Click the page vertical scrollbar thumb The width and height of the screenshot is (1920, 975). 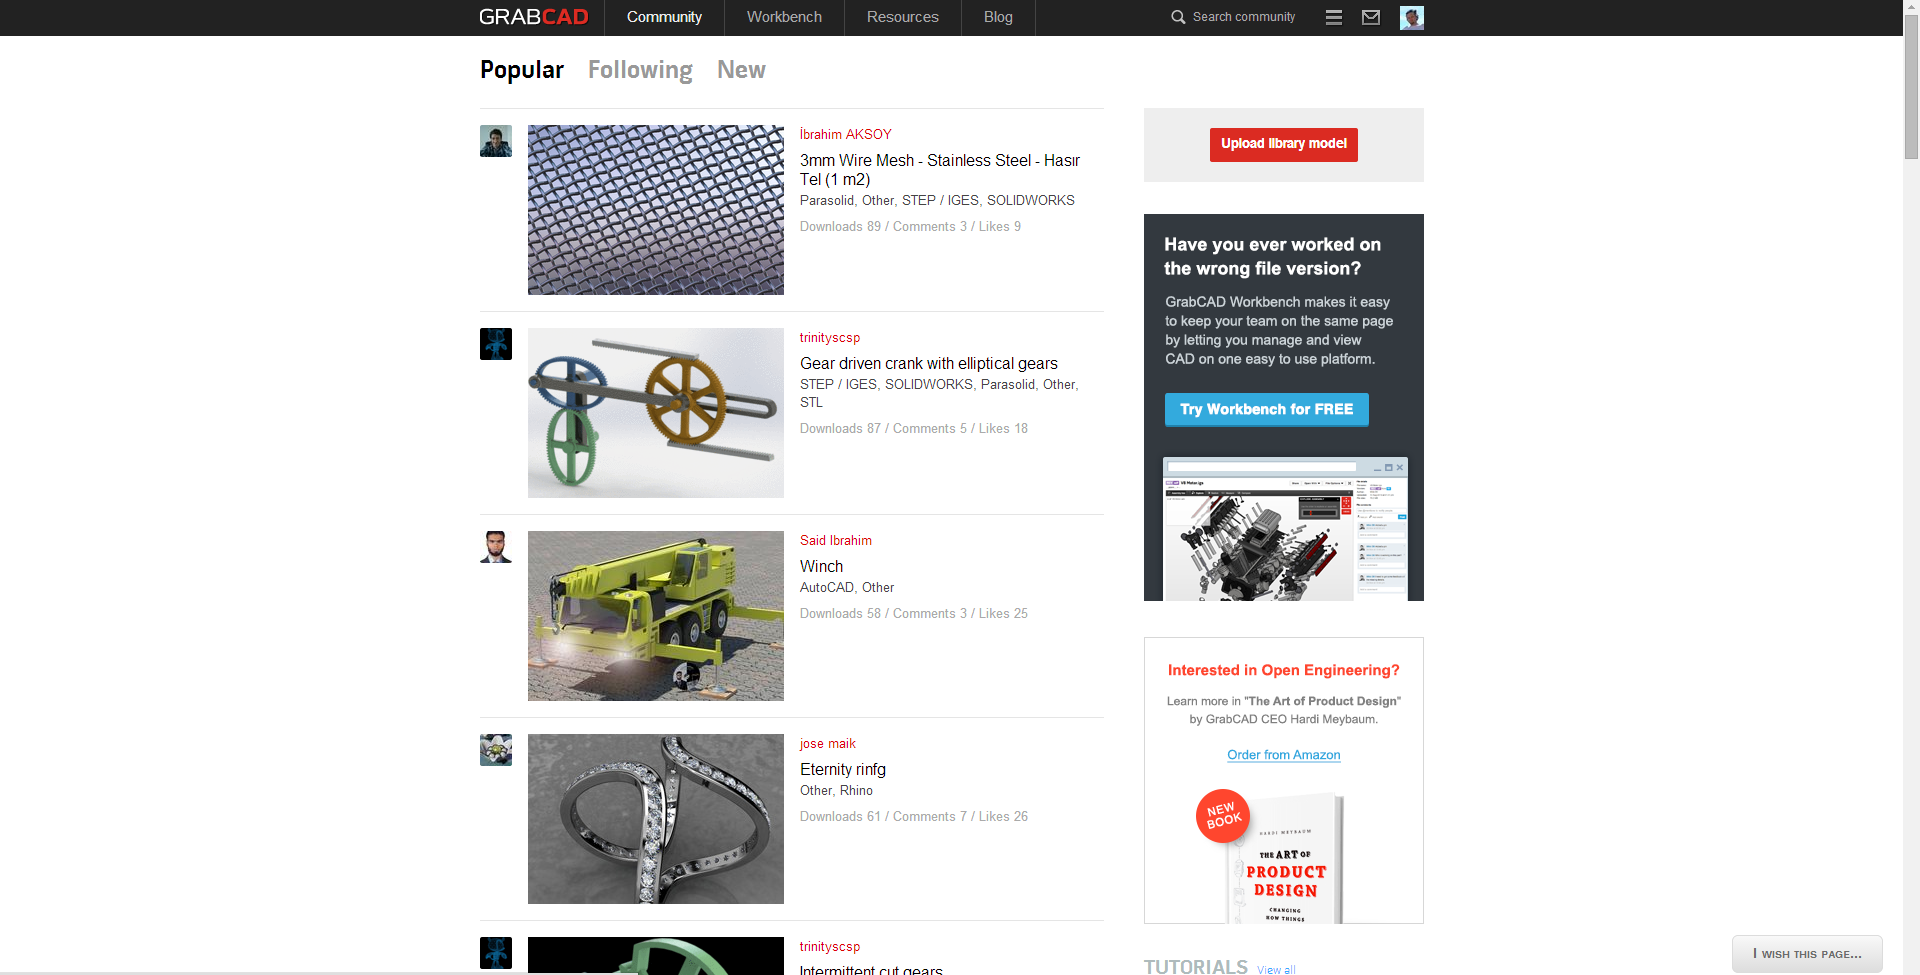[1911, 89]
